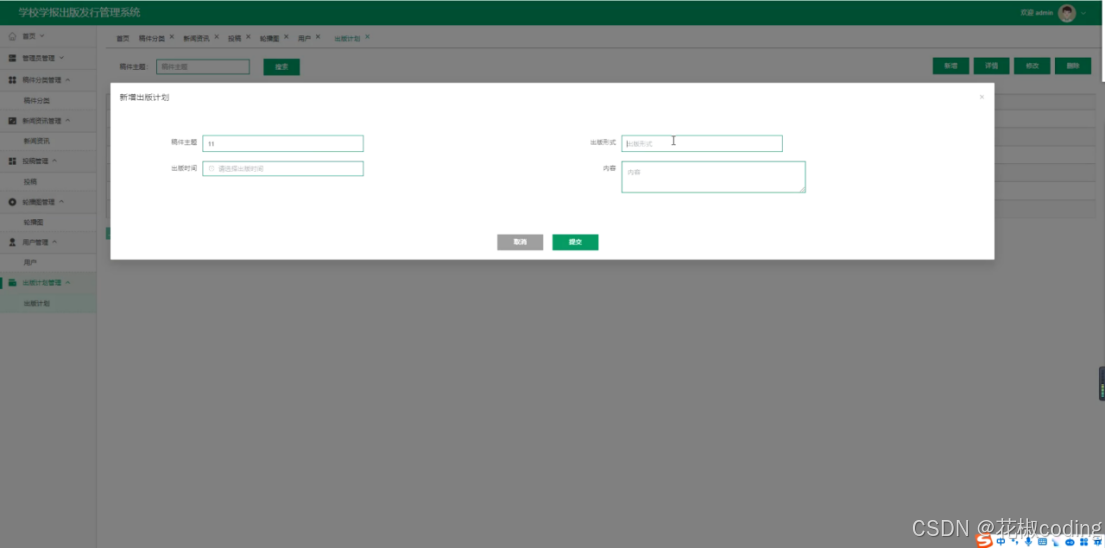Click the 出版计划管理 folder icon

pos(12,283)
